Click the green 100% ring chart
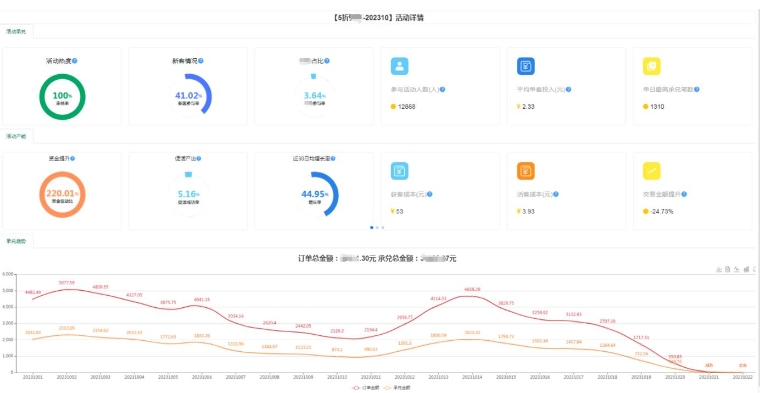The height and width of the screenshot is (393, 760). pyautogui.click(x=62, y=97)
